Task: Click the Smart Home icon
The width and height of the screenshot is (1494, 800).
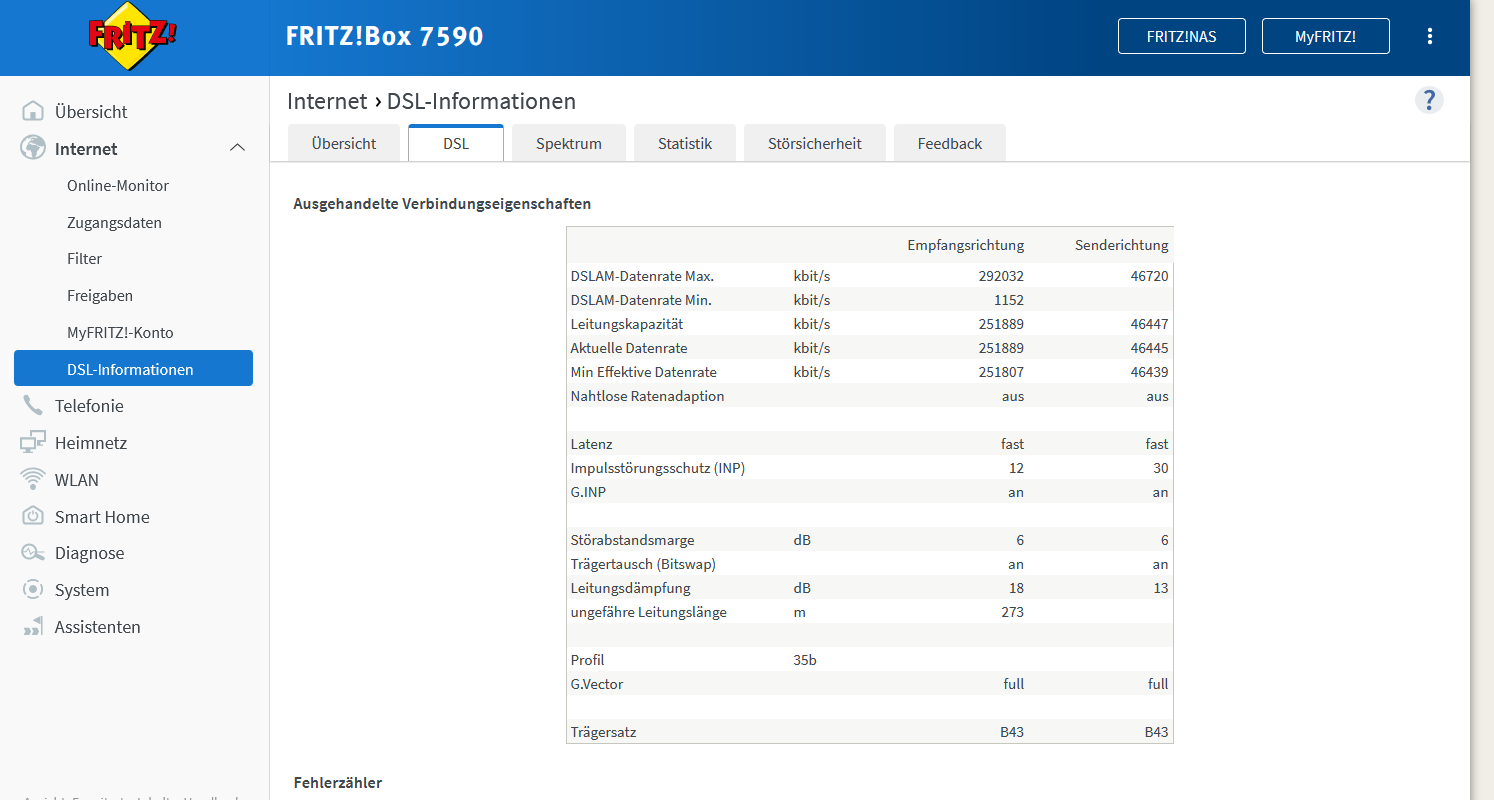Action: (33, 516)
